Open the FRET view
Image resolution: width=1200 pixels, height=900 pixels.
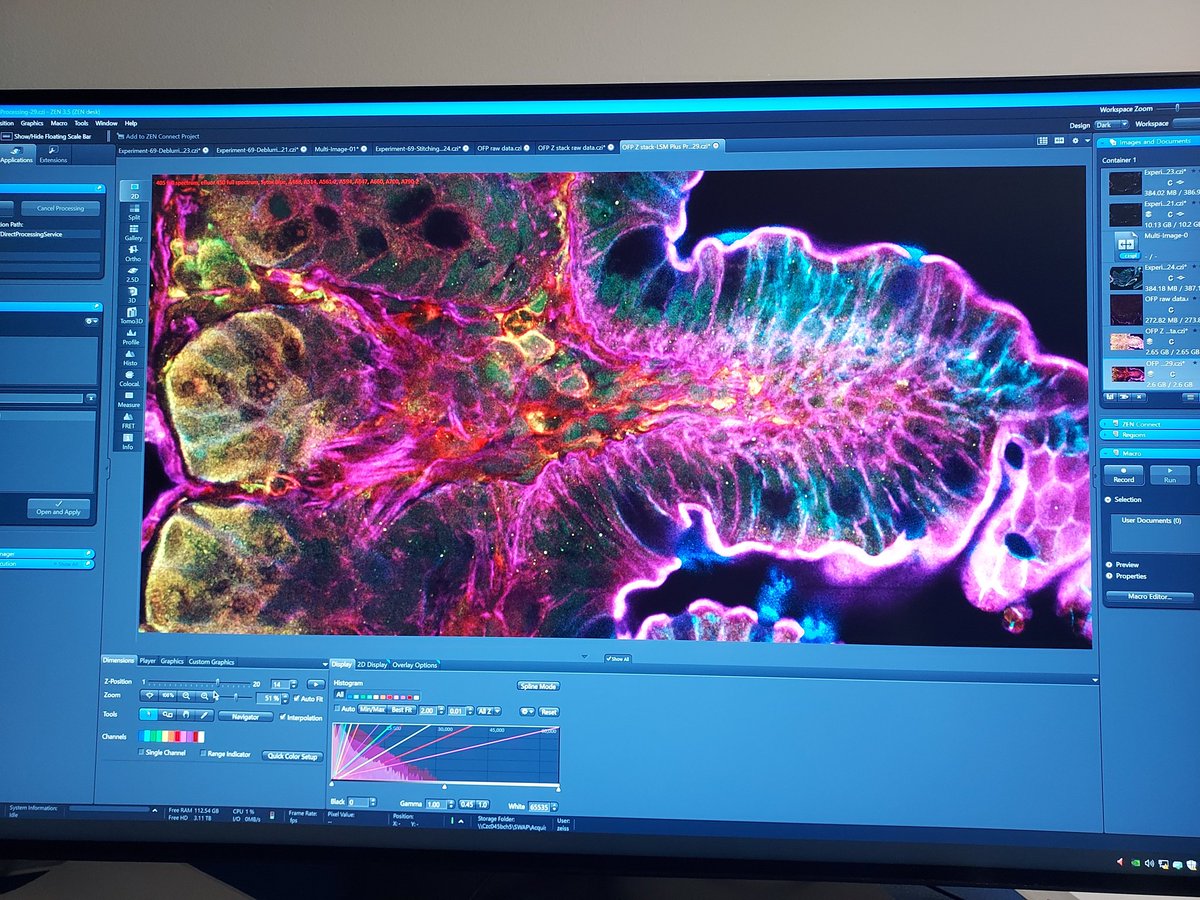click(x=129, y=421)
